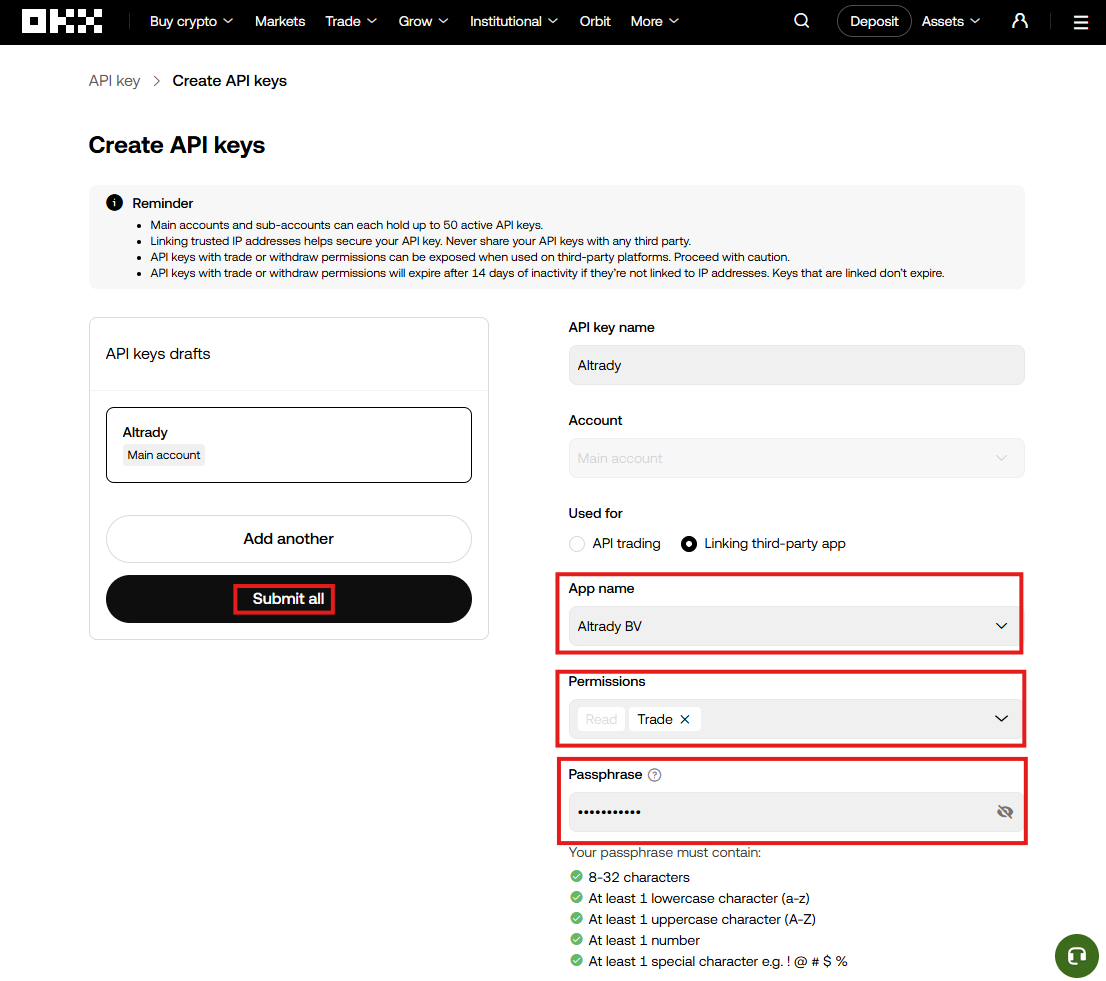Click the Reminder info icon
The height and width of the screenshot is (981, 1106).
pyautogui.click(x=114, y=203)
